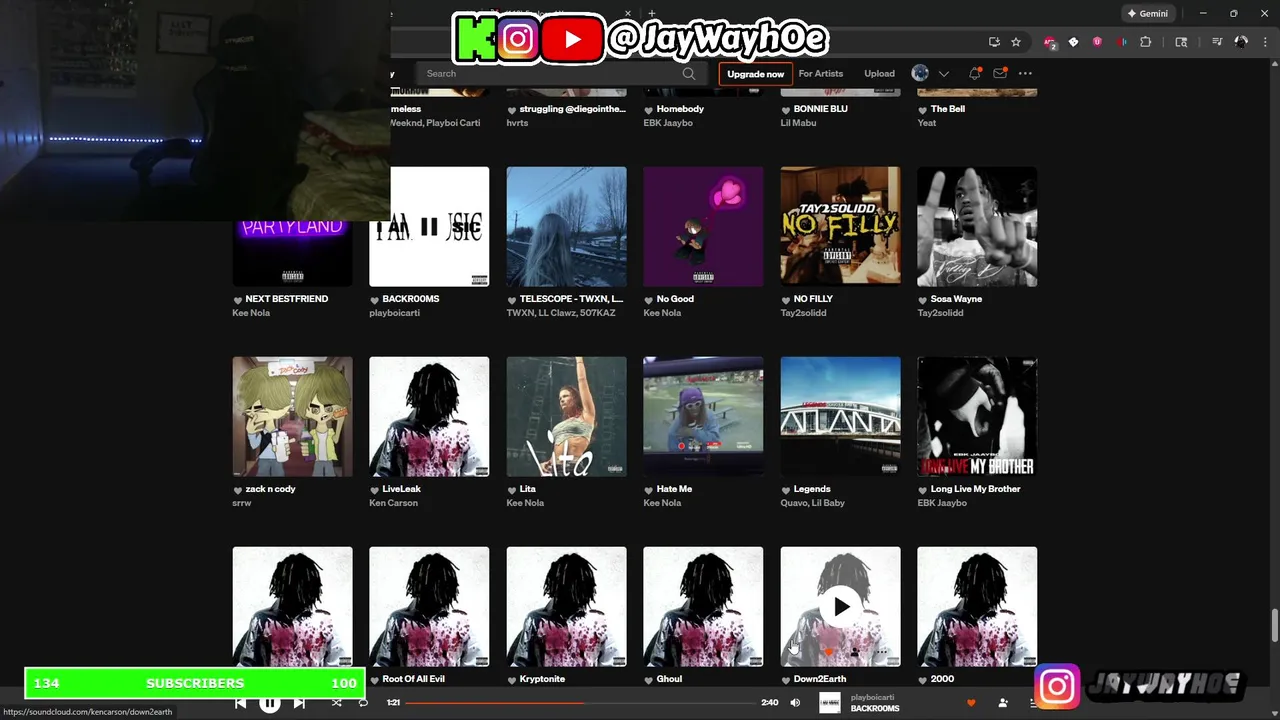
Task: Open the 2000 track title
Action: tap(942, 679)
